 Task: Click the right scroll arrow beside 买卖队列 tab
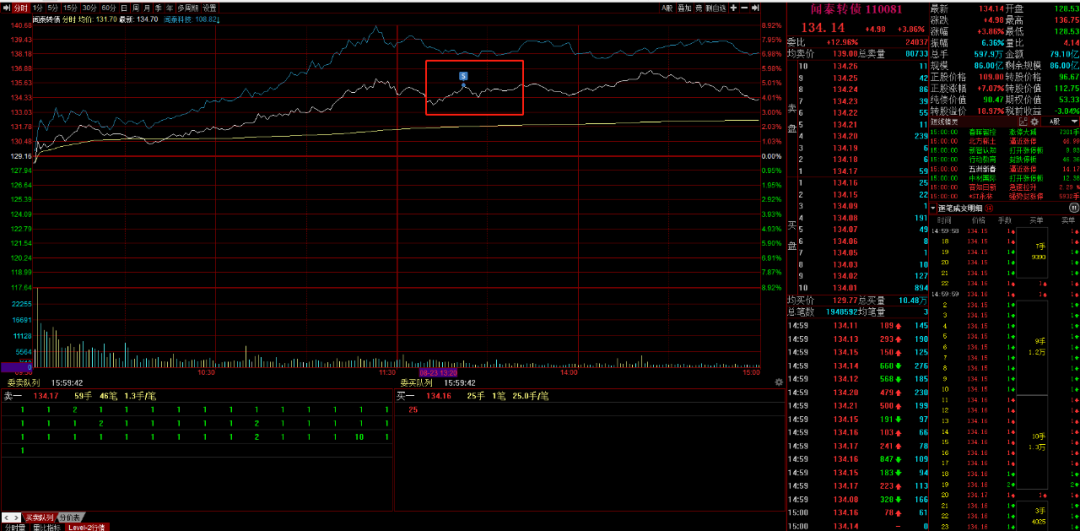point(18,517)
